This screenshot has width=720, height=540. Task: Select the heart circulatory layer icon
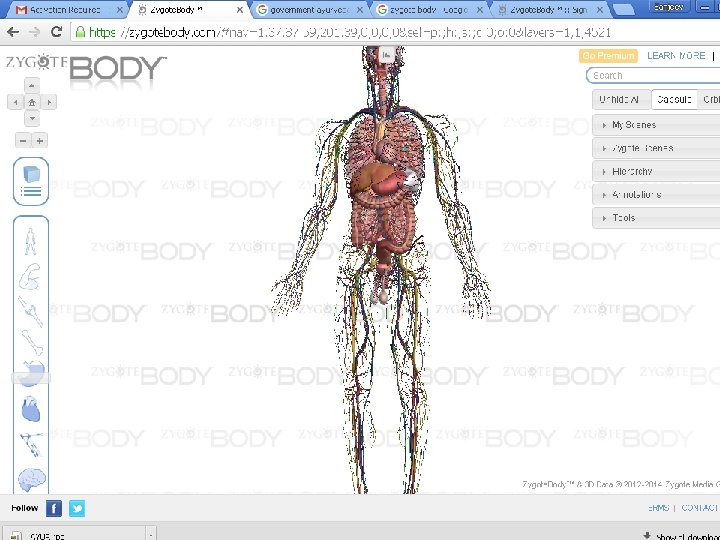[31, 409]
